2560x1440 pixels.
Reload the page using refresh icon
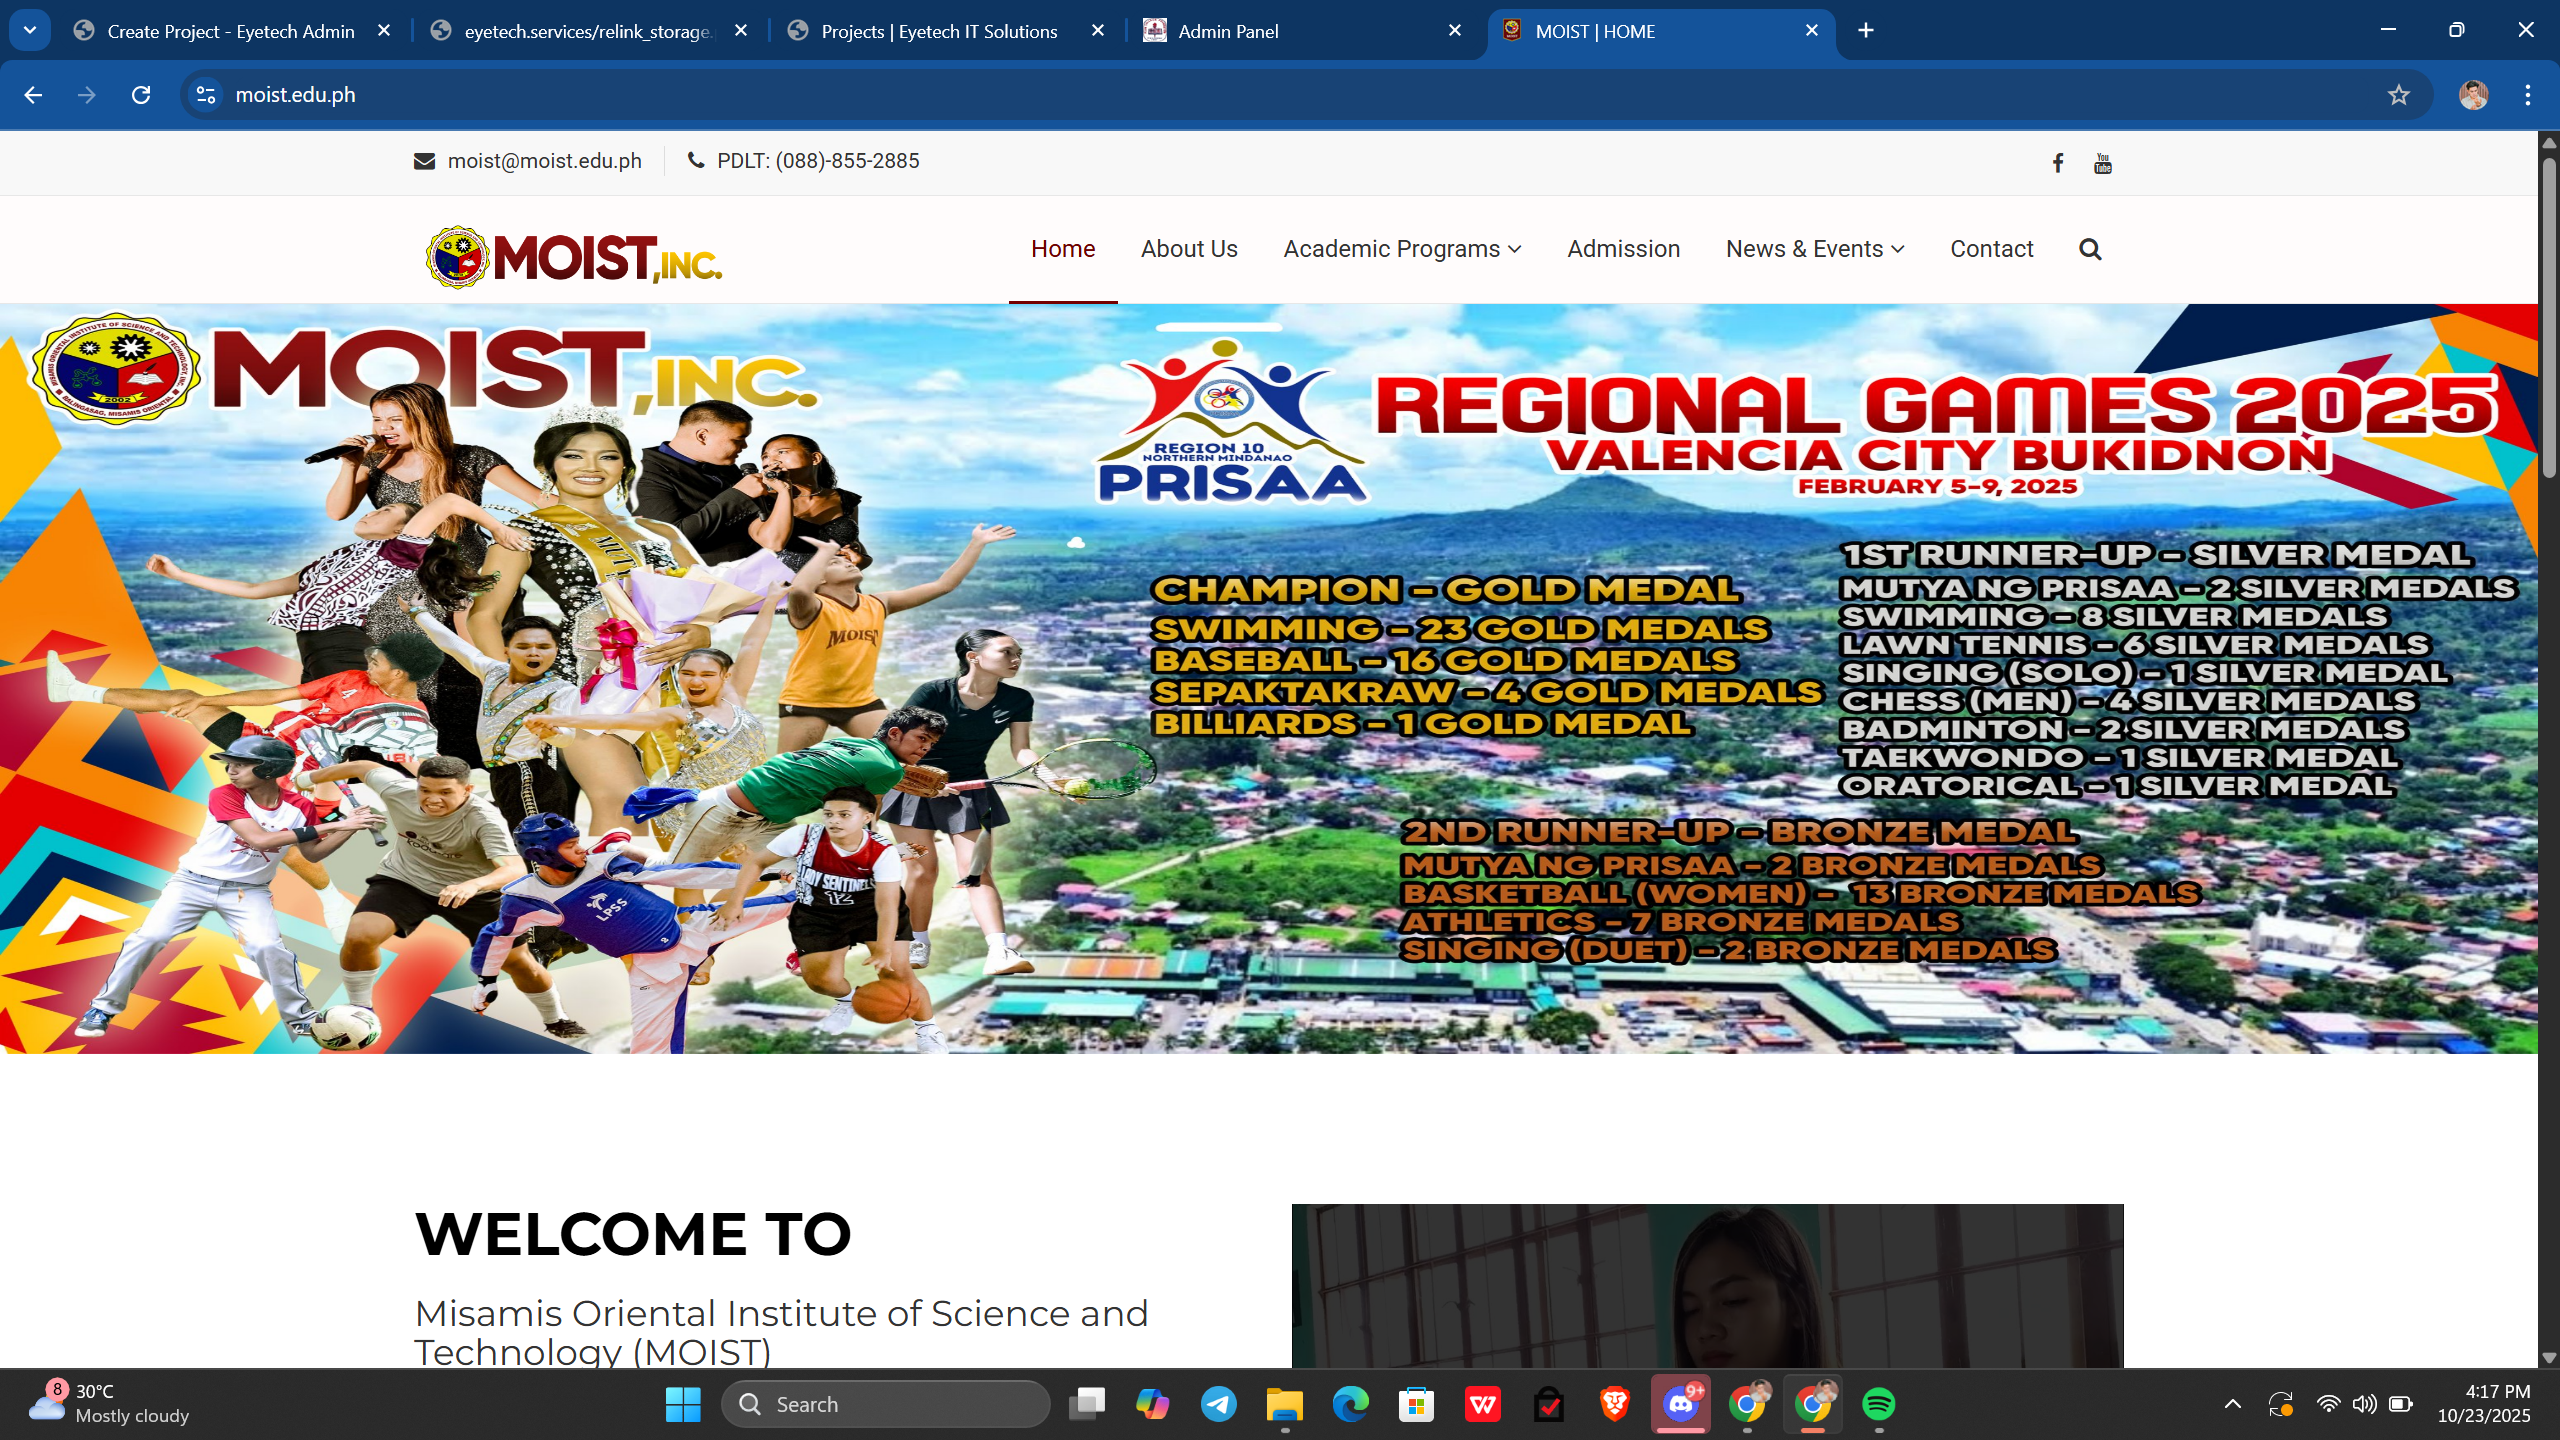click(141, 95)
